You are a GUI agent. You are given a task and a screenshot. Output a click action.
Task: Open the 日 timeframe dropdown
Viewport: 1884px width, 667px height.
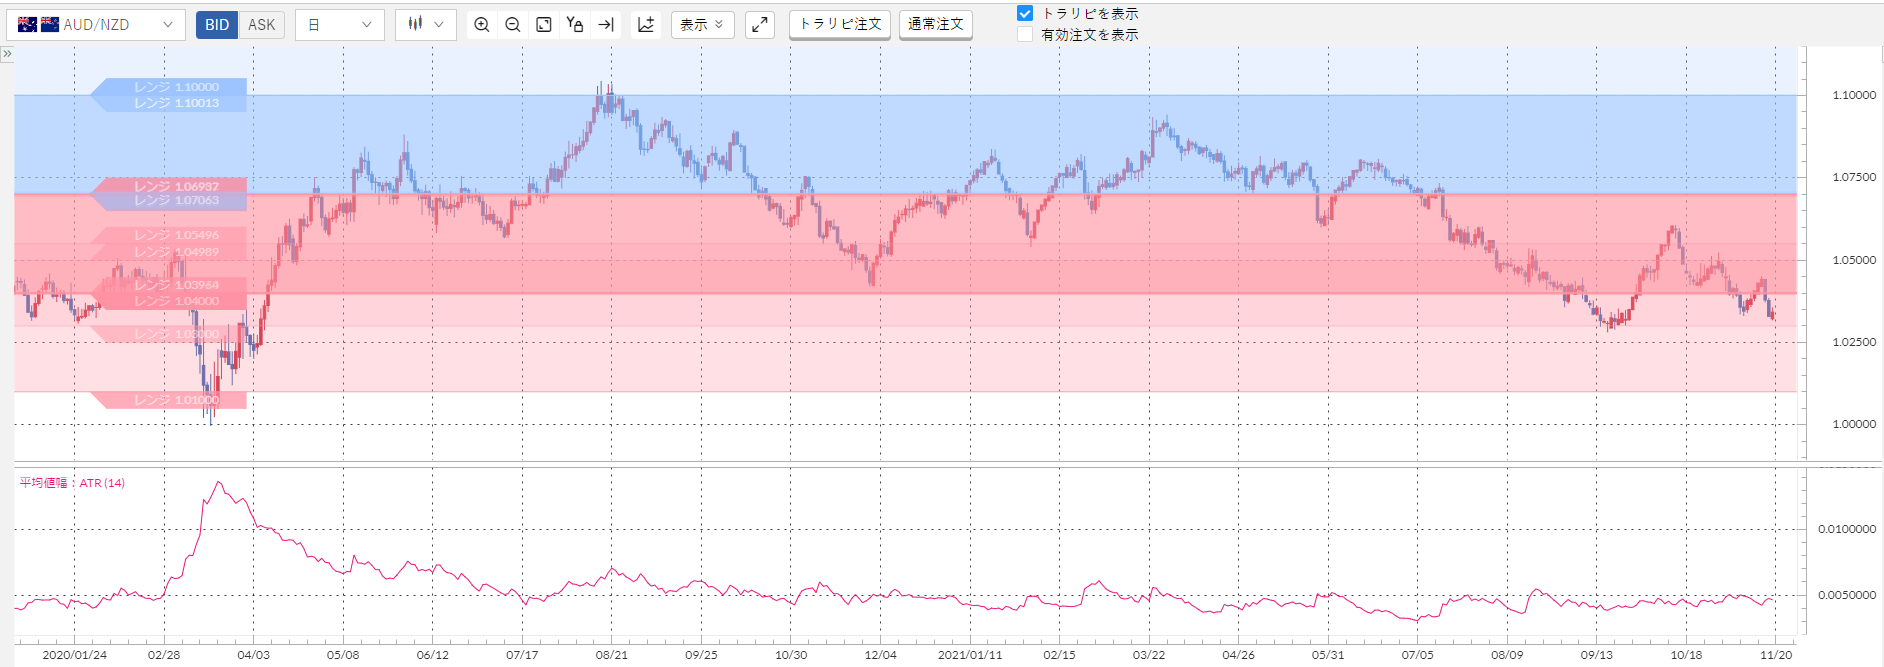pos(340,25)
